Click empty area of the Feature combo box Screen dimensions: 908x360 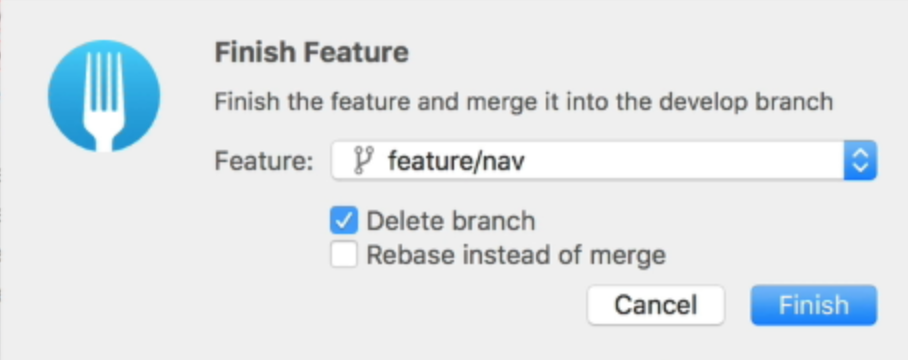(x=683, y=160)
